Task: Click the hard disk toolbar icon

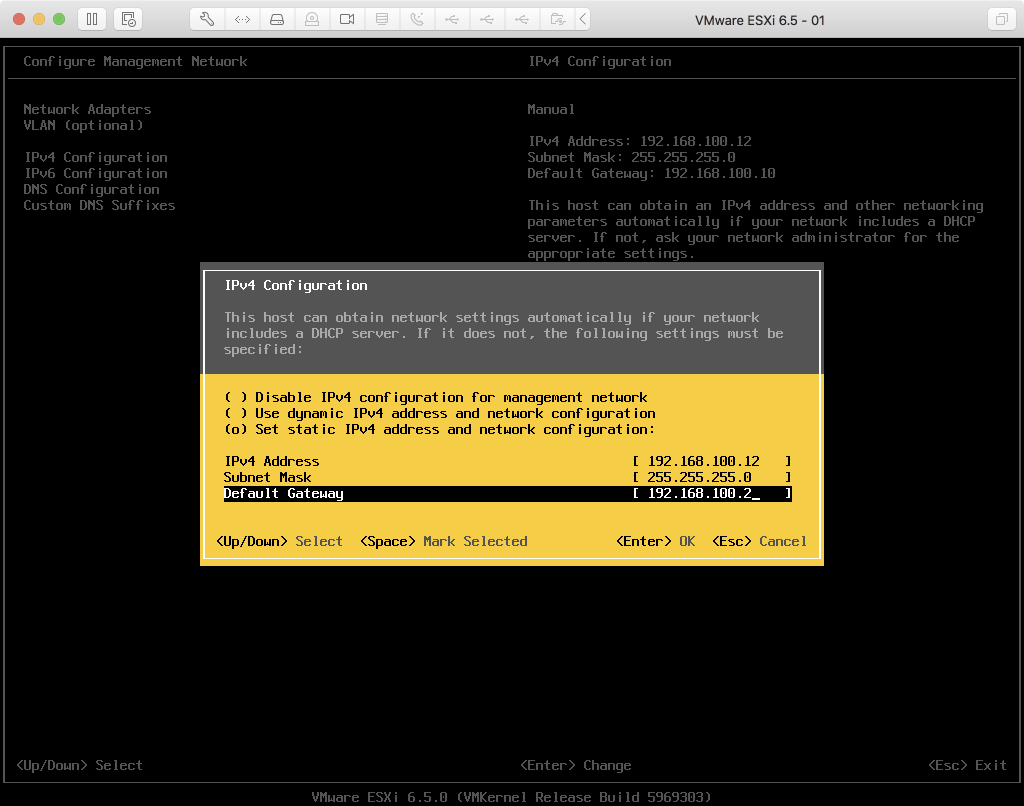Action: click(277, 19)
